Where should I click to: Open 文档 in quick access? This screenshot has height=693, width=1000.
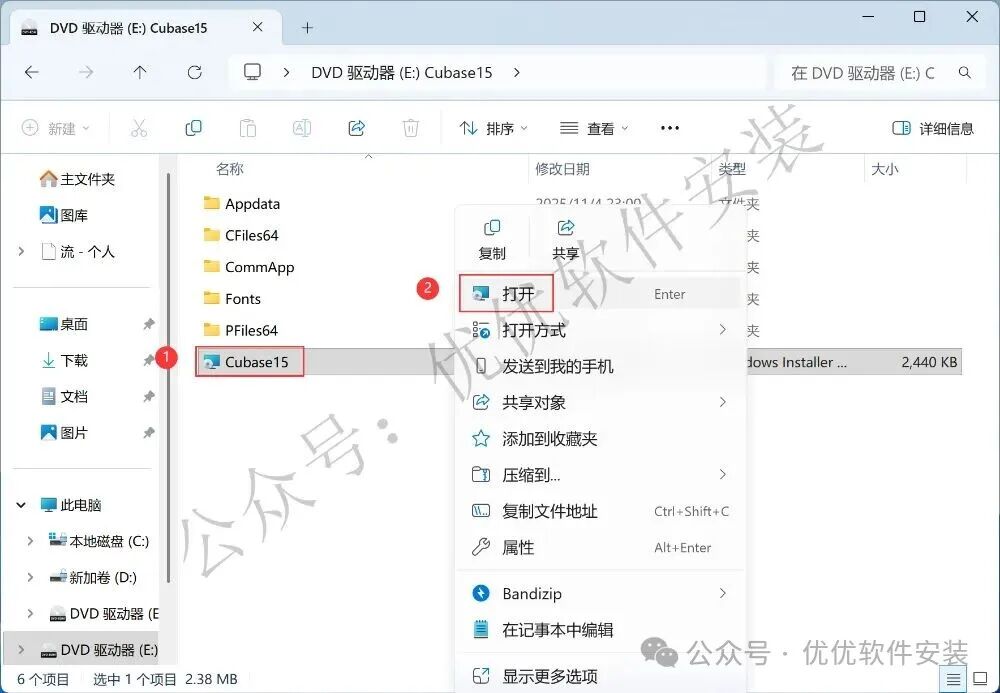64,397
